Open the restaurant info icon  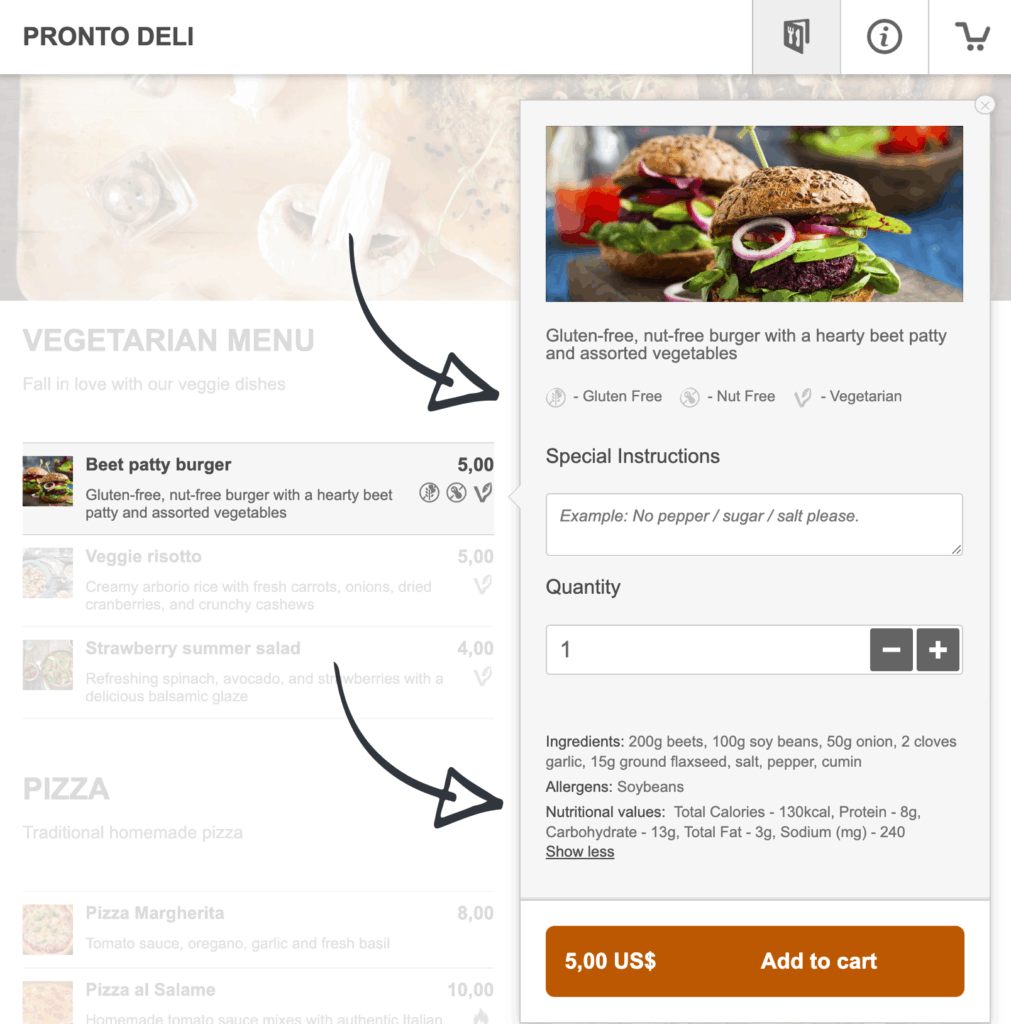pyautogui.click(x=884, y=37)
